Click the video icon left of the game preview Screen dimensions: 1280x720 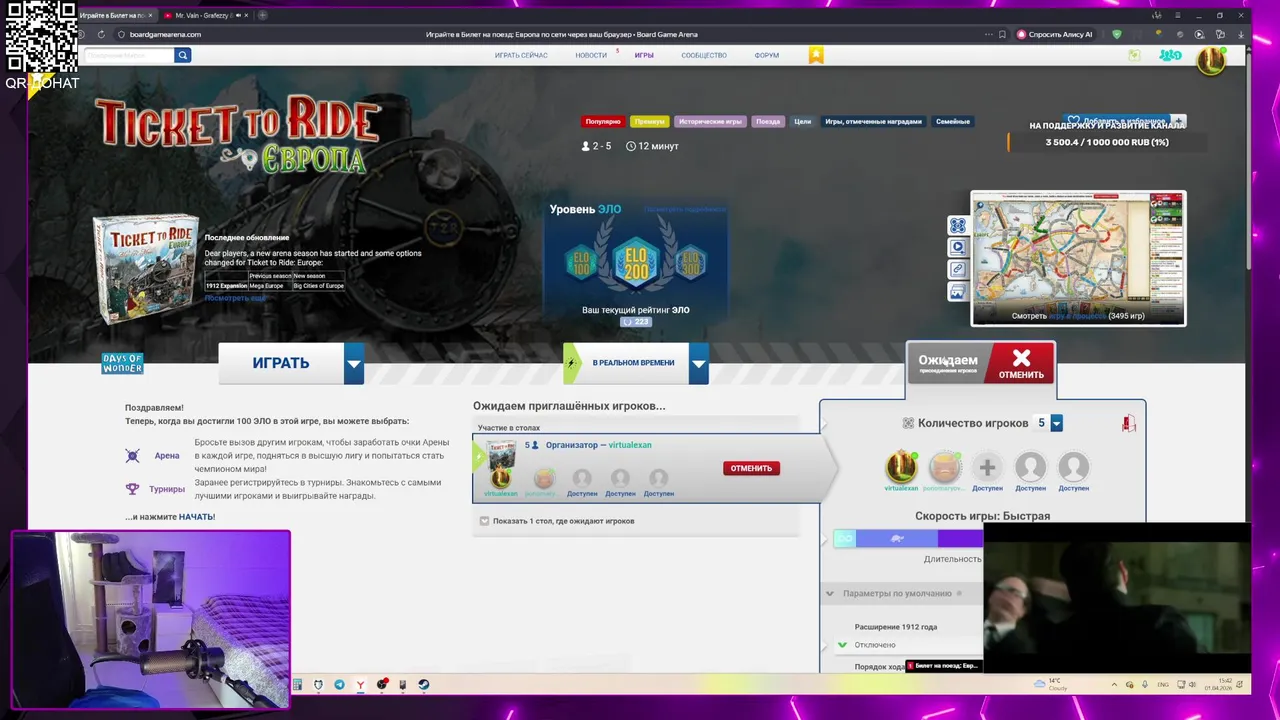tap(957, 247)
